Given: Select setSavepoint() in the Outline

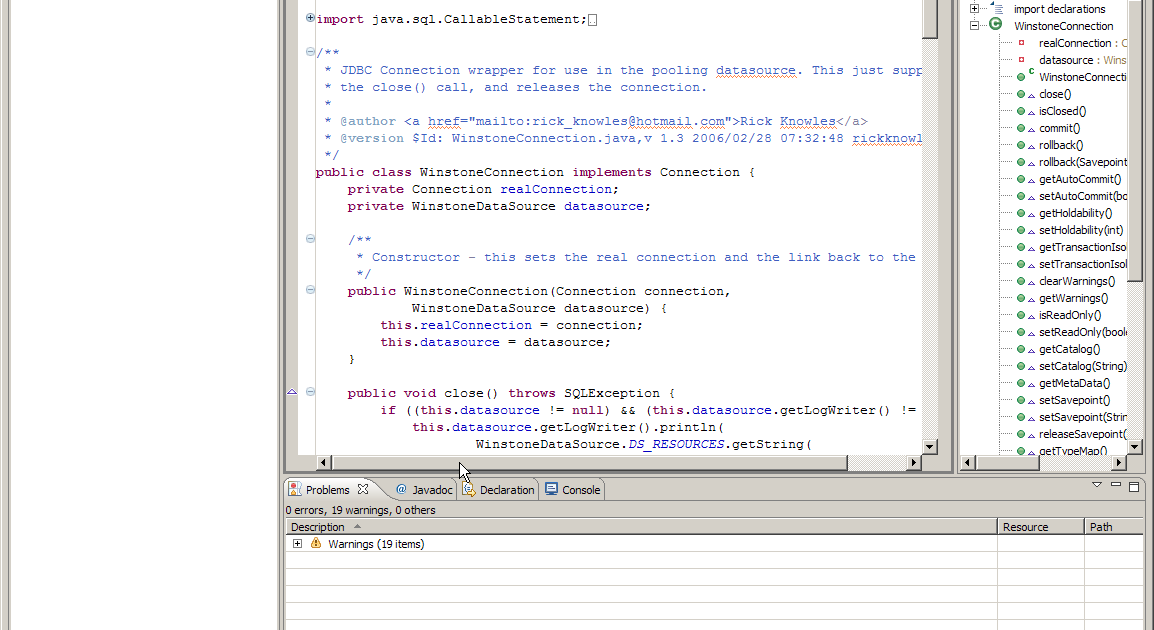Looking at the screenshot, I should [x=1075, y=400].
